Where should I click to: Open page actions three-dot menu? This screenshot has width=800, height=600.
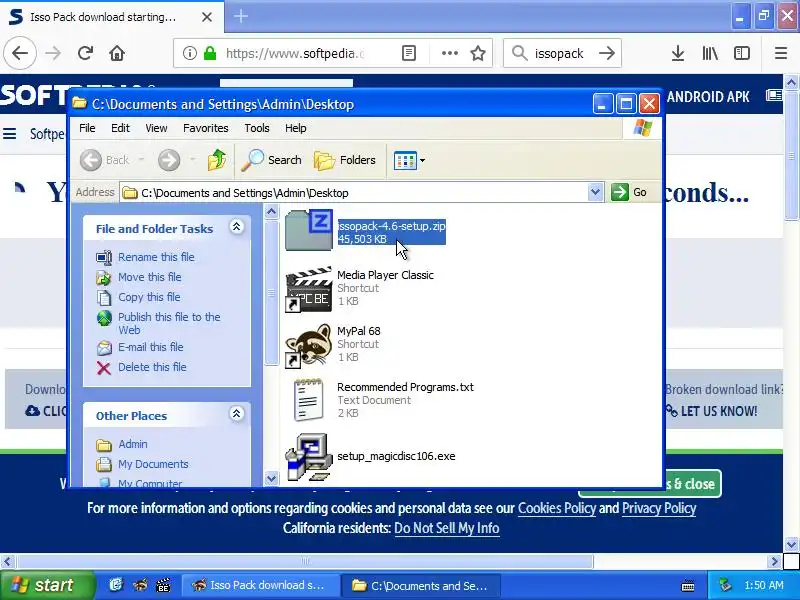pyautogui.click(x=449, y=53)
